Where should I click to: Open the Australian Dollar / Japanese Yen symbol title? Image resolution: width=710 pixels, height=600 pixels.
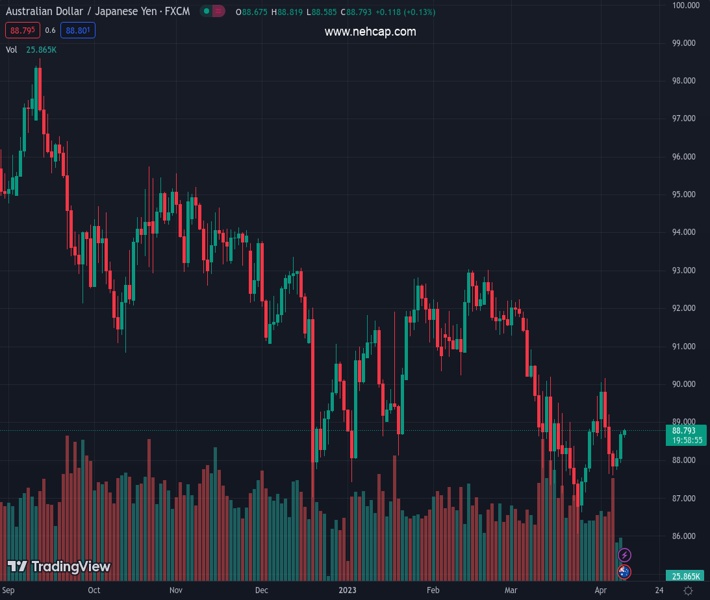pyautogui.click(x=97, y=12)
